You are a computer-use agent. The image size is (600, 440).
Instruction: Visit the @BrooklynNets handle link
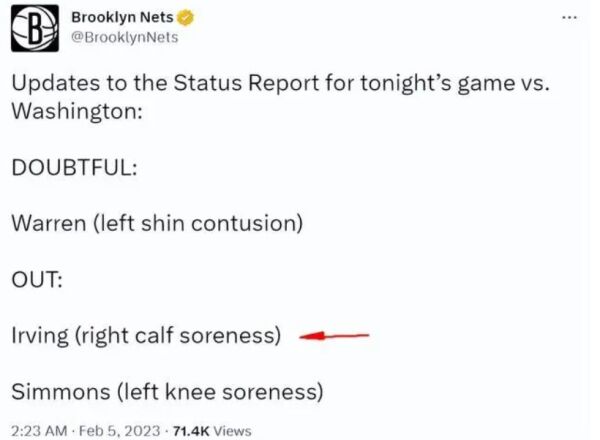pos(125,38)
